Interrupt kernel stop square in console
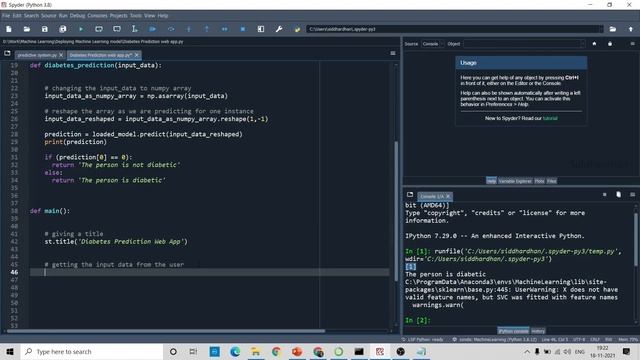 [x=604, y=195]
